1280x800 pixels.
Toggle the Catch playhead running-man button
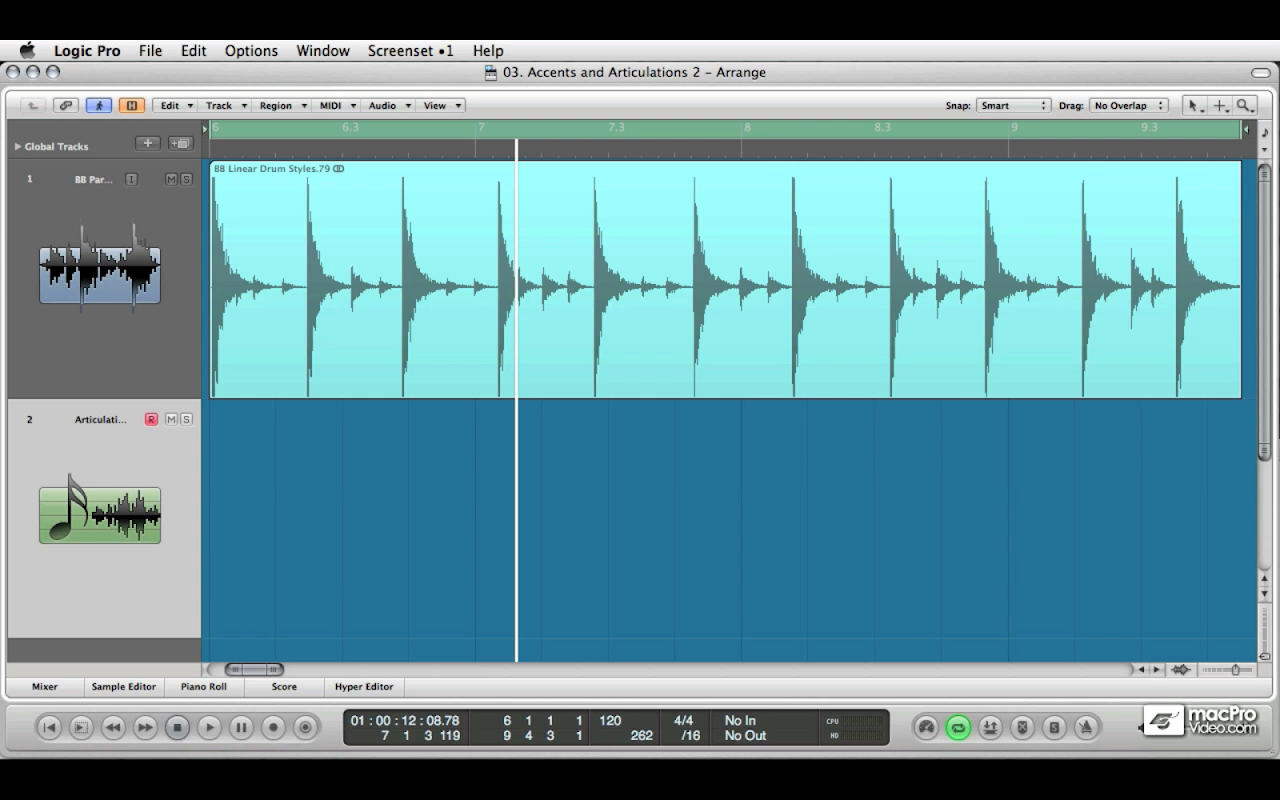click(x=98, y=105)
